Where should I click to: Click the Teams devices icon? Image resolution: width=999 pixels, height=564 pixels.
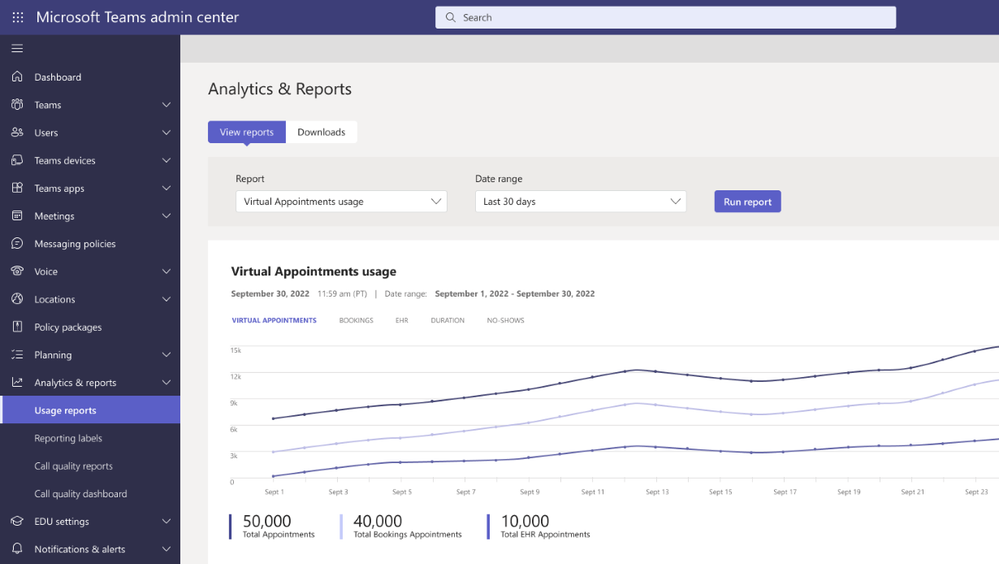pyautogui.click(x=17, y=160)
